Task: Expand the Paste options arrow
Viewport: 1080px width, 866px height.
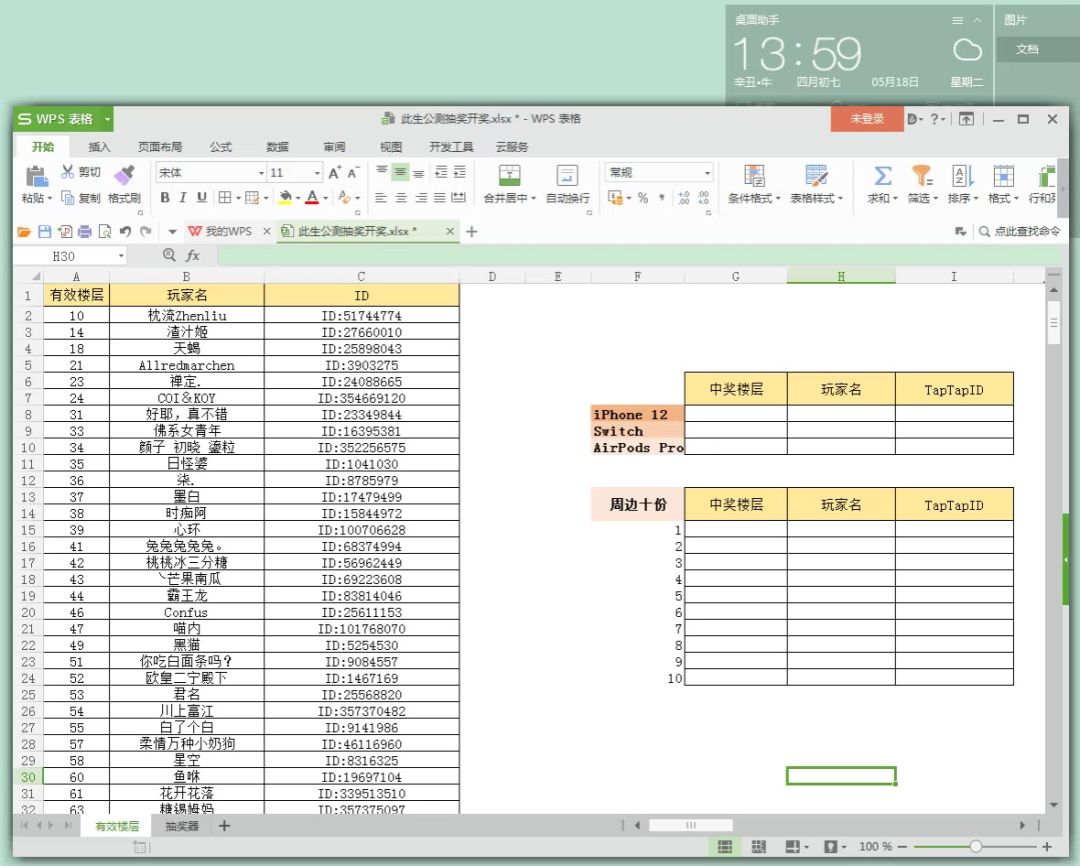Action: (x=50, y=199)
